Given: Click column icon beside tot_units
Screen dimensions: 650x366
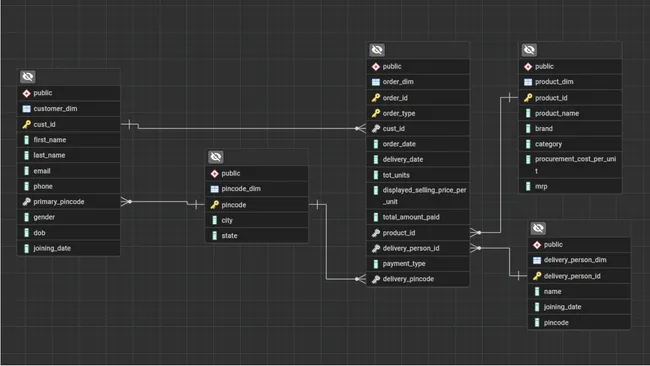Looking at the screenshot, I should (376, 175).
